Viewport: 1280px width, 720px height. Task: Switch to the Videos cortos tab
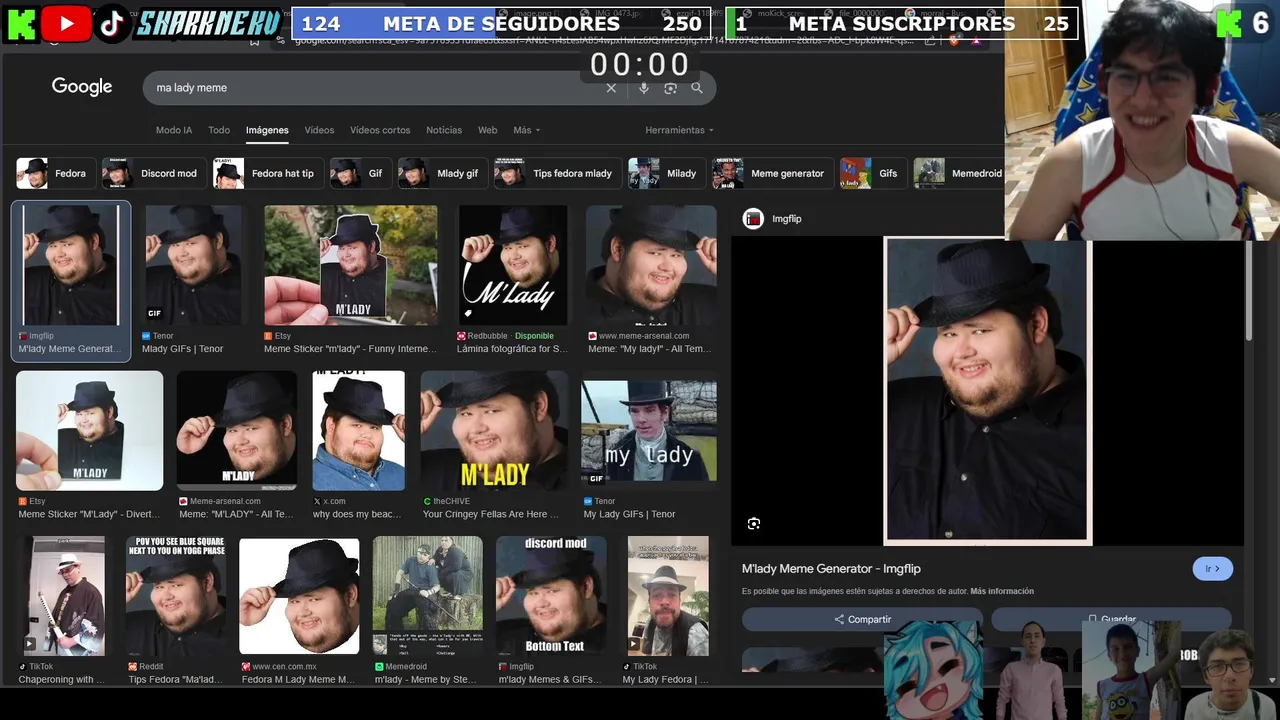pyautogui.click(x=380, y=130)
